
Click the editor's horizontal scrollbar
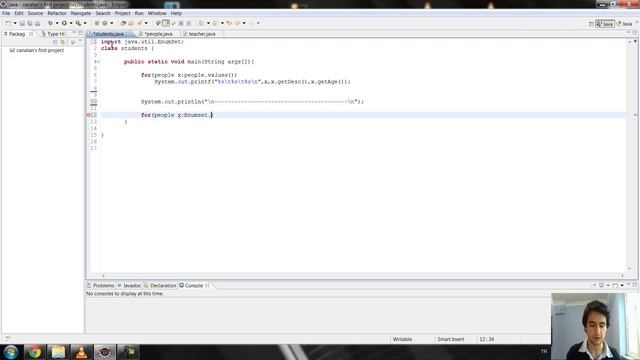pos(362,276)
